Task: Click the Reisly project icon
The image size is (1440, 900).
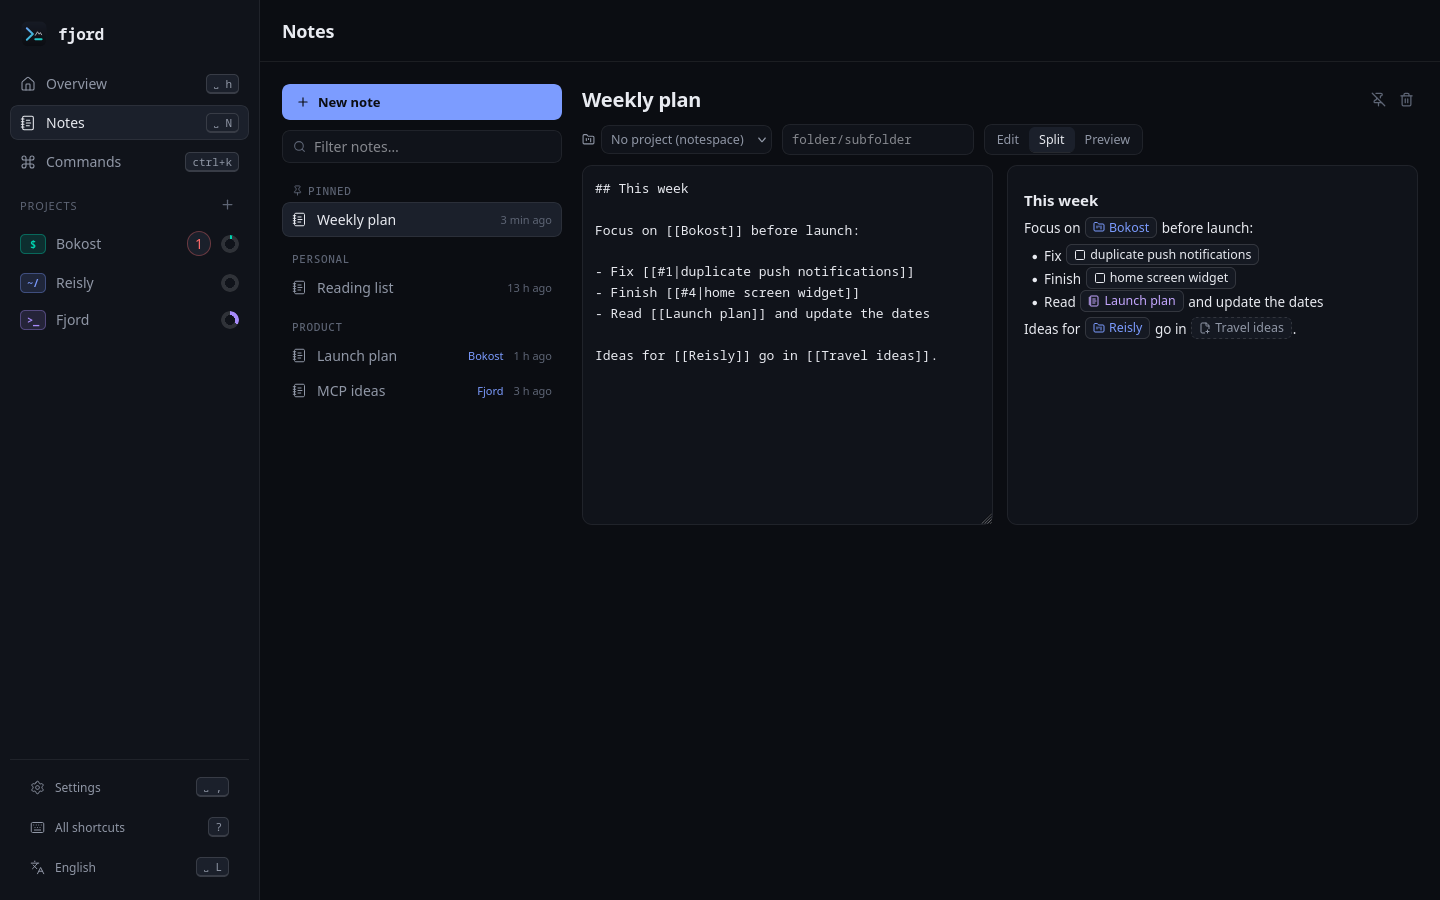Action: [x=33, y=283]
